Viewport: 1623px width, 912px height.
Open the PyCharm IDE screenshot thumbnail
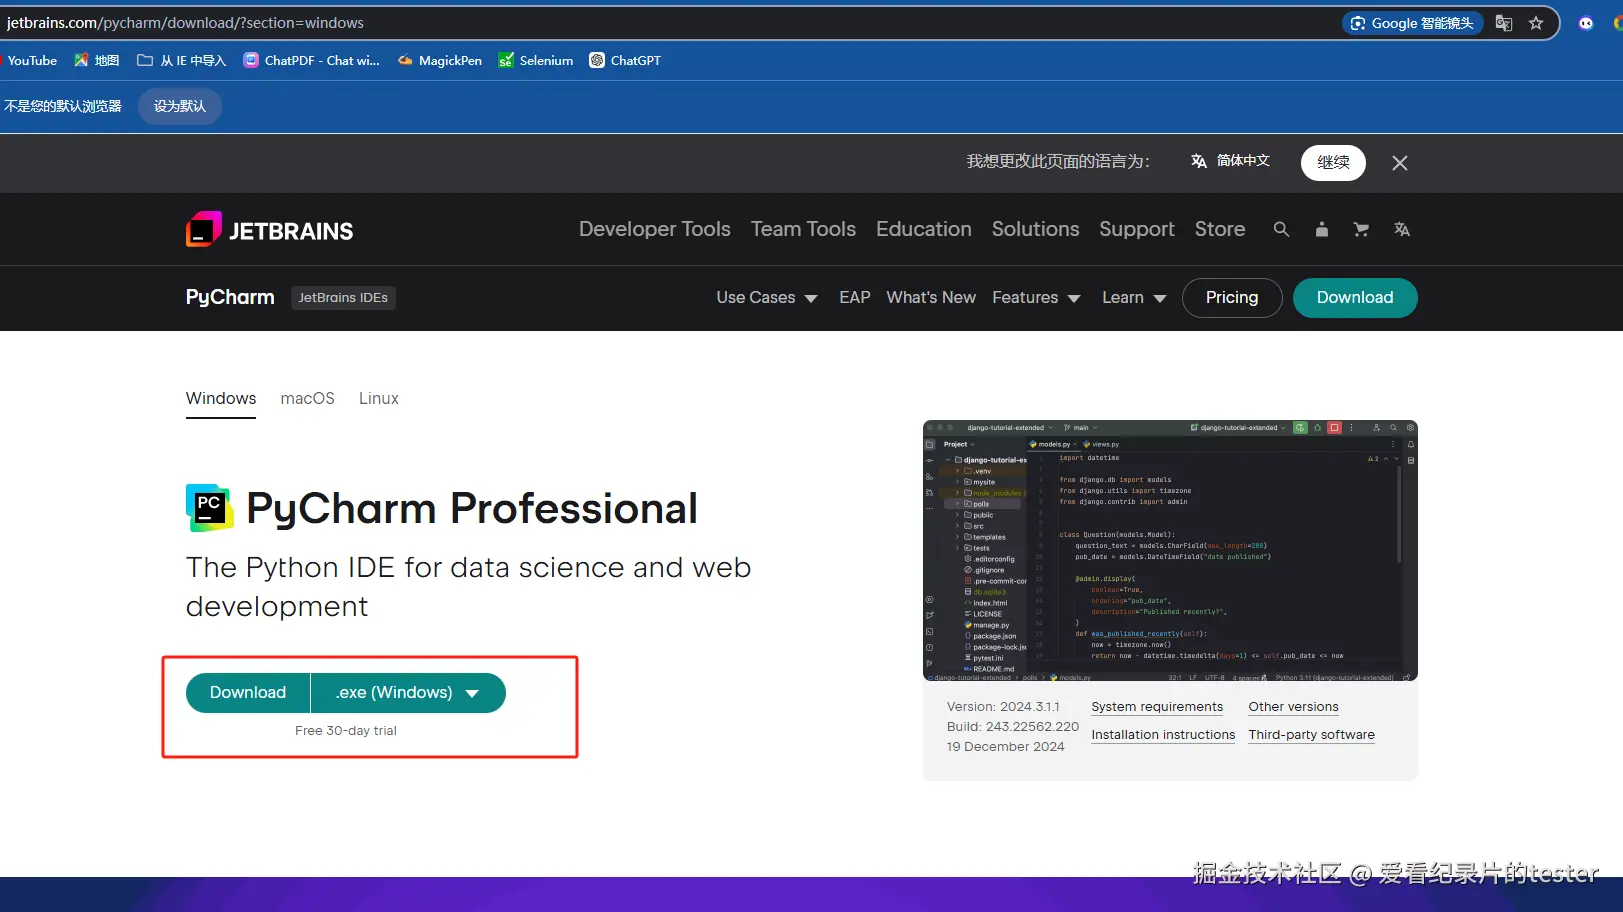1170,551
